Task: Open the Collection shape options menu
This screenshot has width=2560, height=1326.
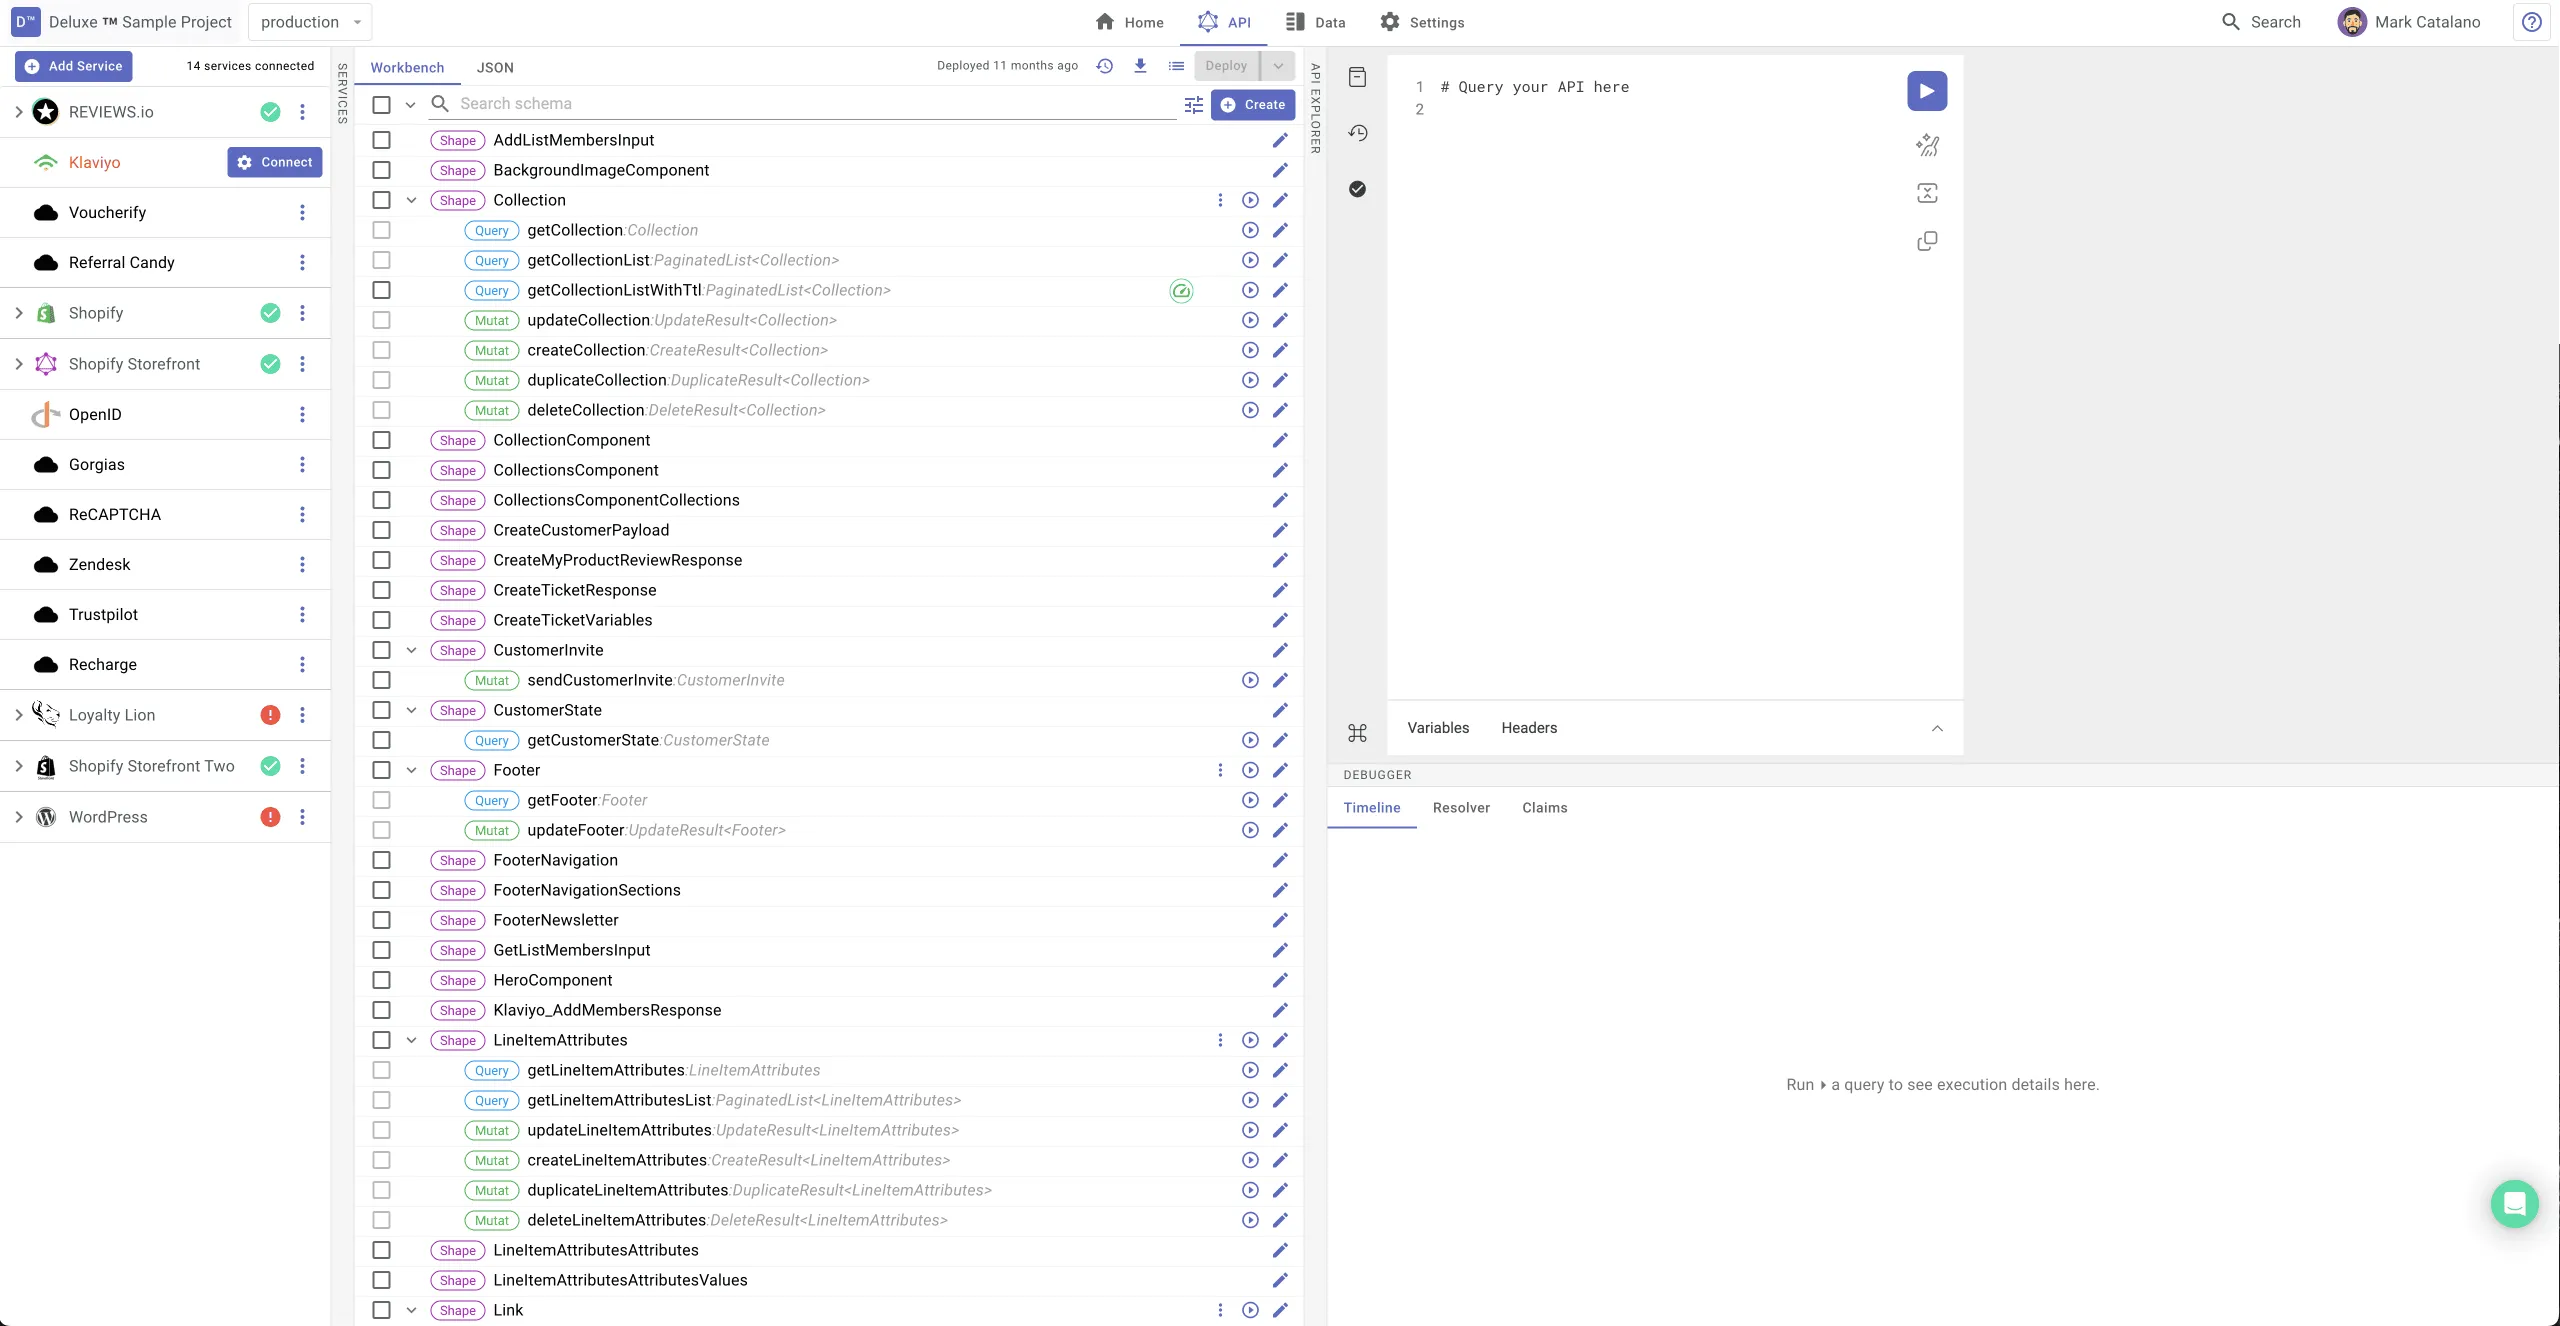Action: [1220, 200]
